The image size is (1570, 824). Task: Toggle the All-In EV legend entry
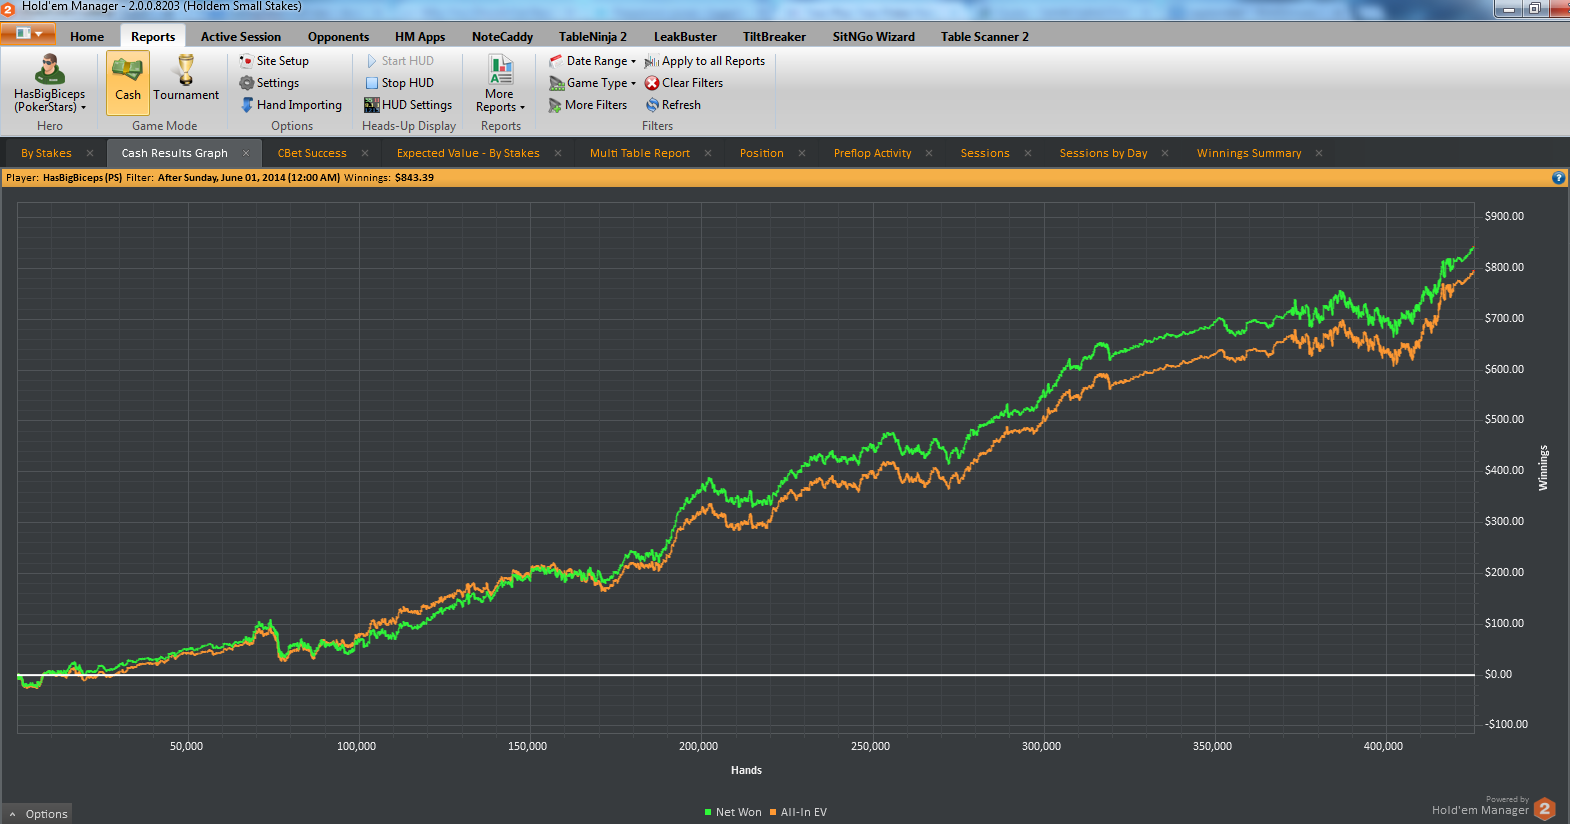tap(798, 812)
